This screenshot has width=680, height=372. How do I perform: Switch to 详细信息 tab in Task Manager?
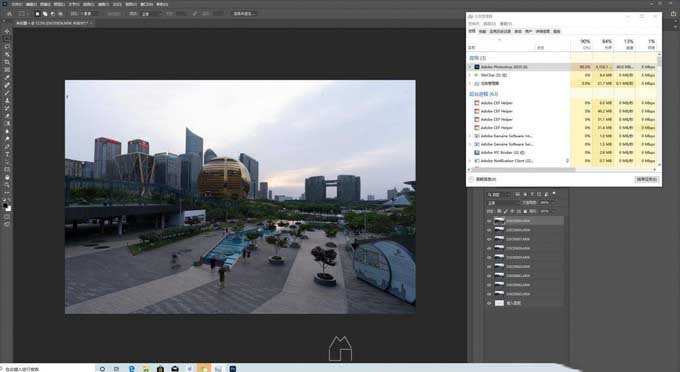[543, 31]
